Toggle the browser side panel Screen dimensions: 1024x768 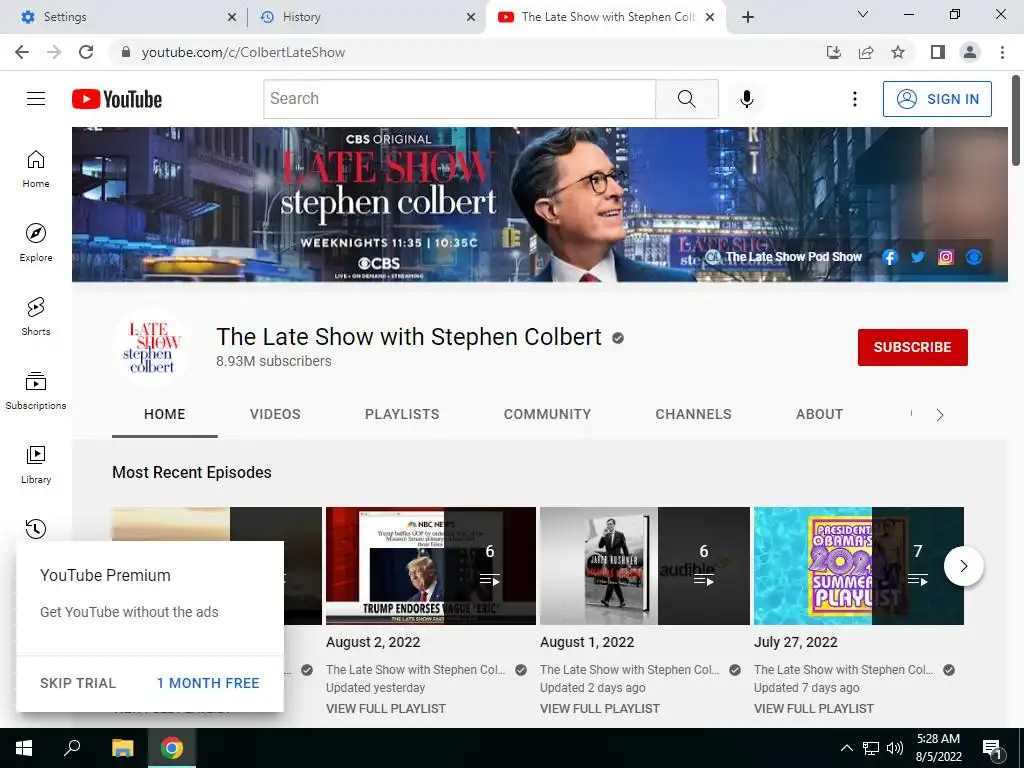coord(938,52)
